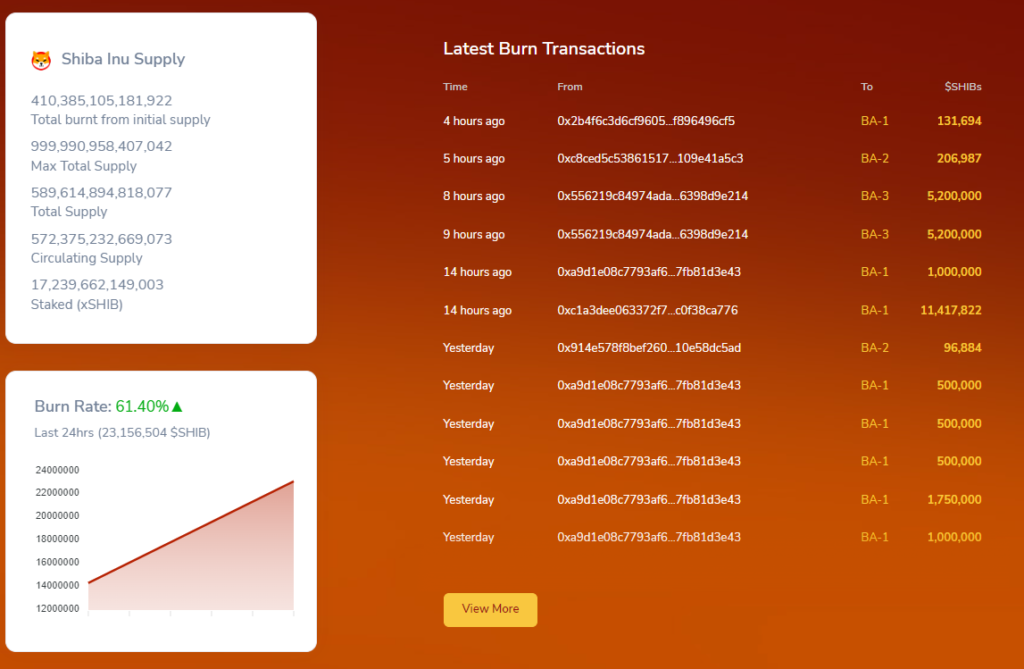Viewport: 1024px width, 669px height.
Task: Click the Shiba Inu logo icon
Action: [x=41, y=60]
